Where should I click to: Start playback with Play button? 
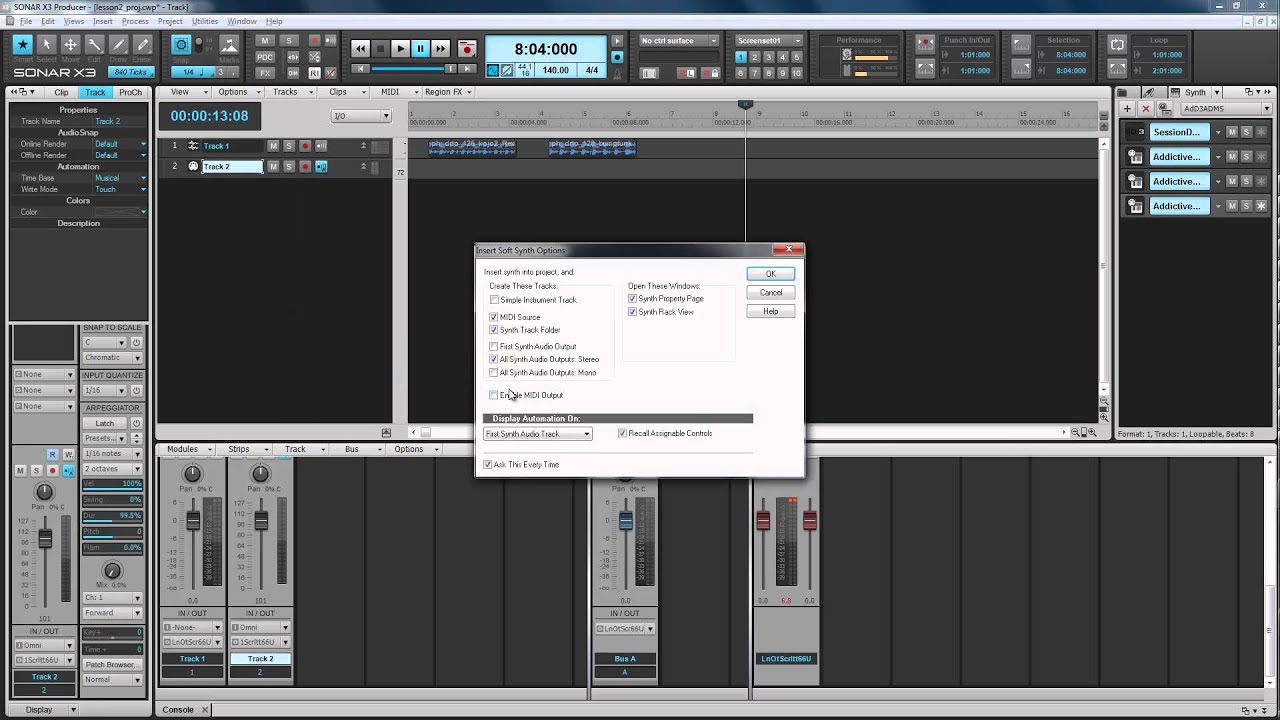tap(400, 48)
